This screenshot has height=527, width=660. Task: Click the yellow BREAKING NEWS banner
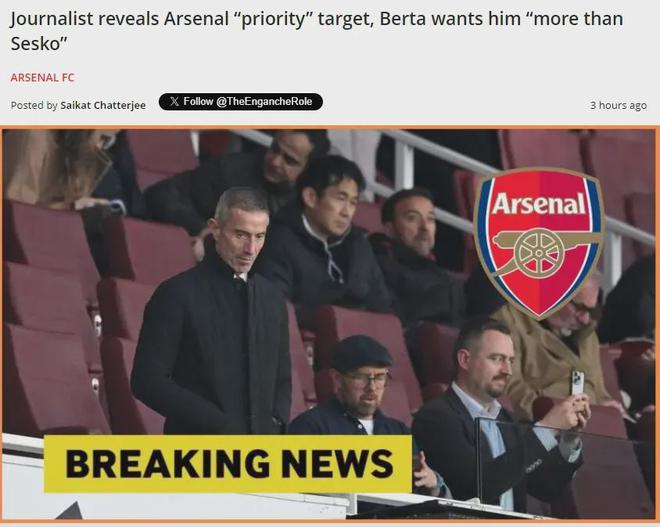tap(228, 463)
